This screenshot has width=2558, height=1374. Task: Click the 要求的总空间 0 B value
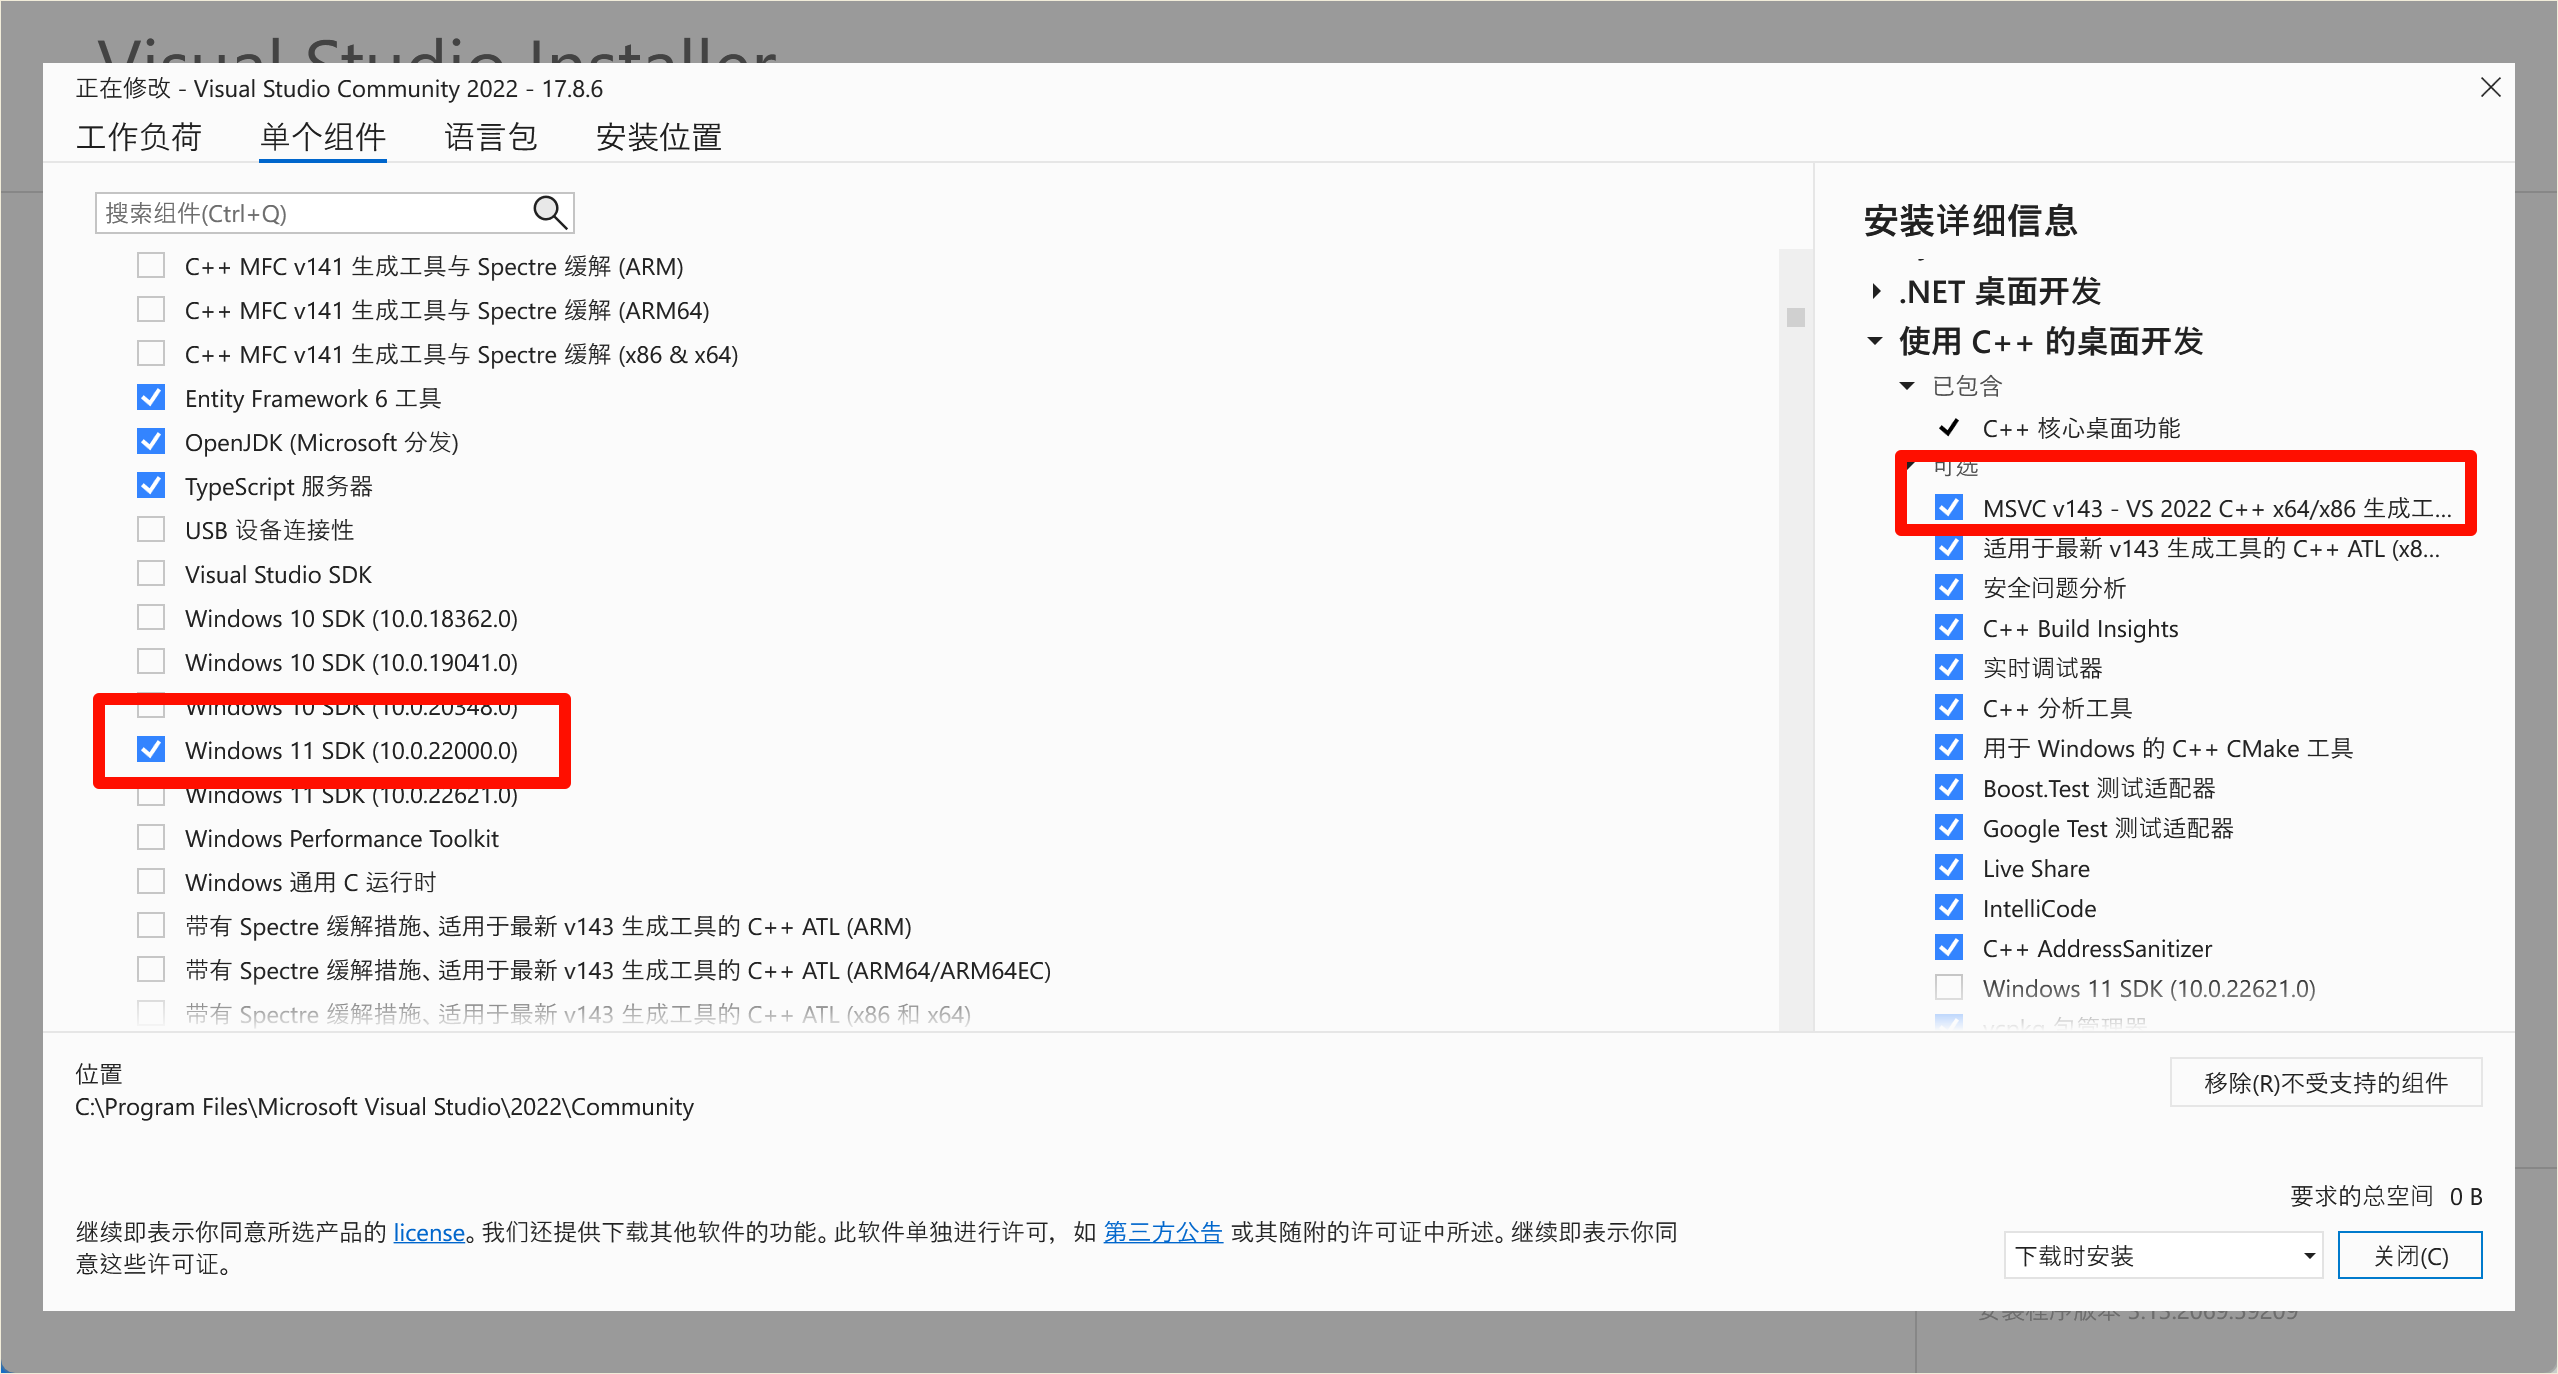click(x=2465, y=1197)
